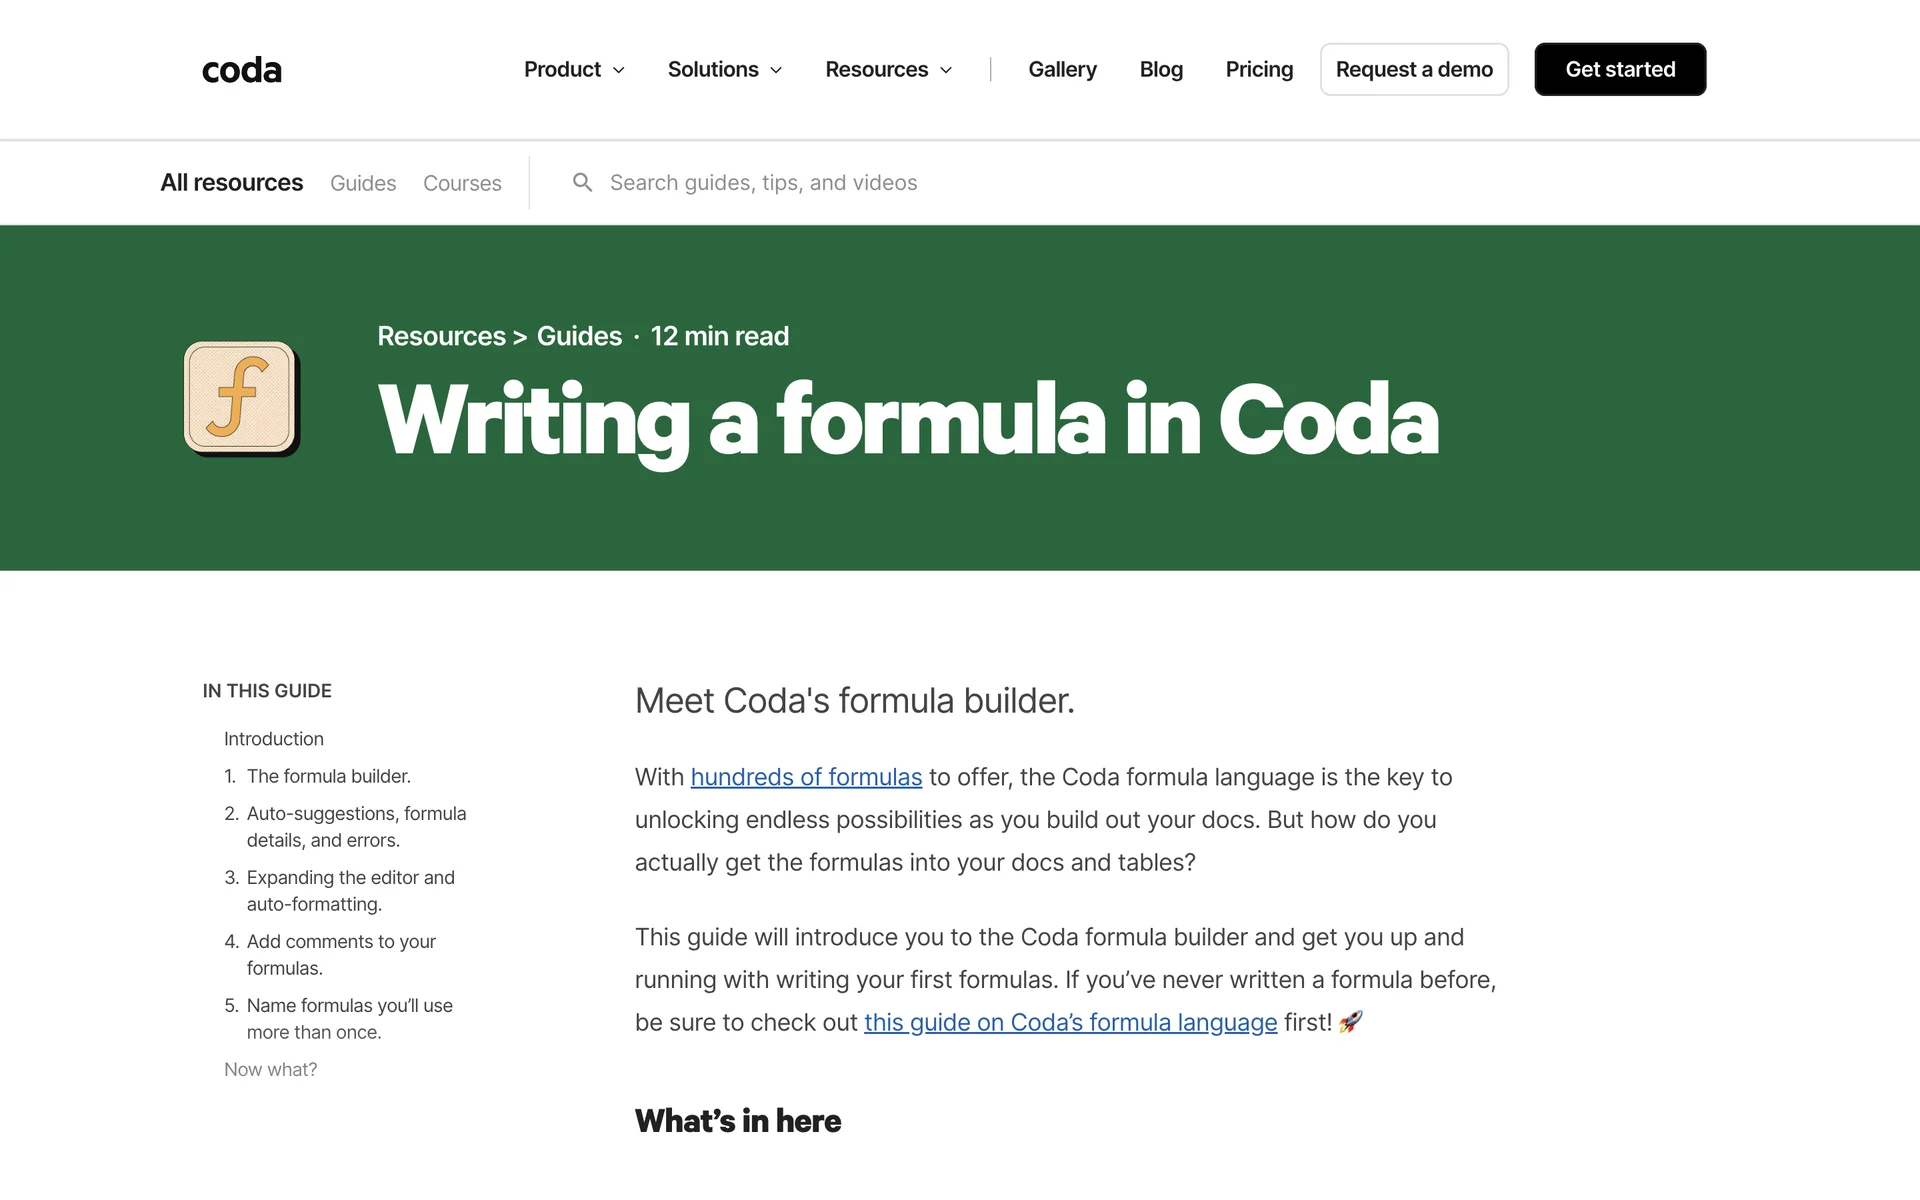This screenshot has height=1200, width=1920.
Task: Open the guide on Coda's formula language
Action: pos(1070,1023)
